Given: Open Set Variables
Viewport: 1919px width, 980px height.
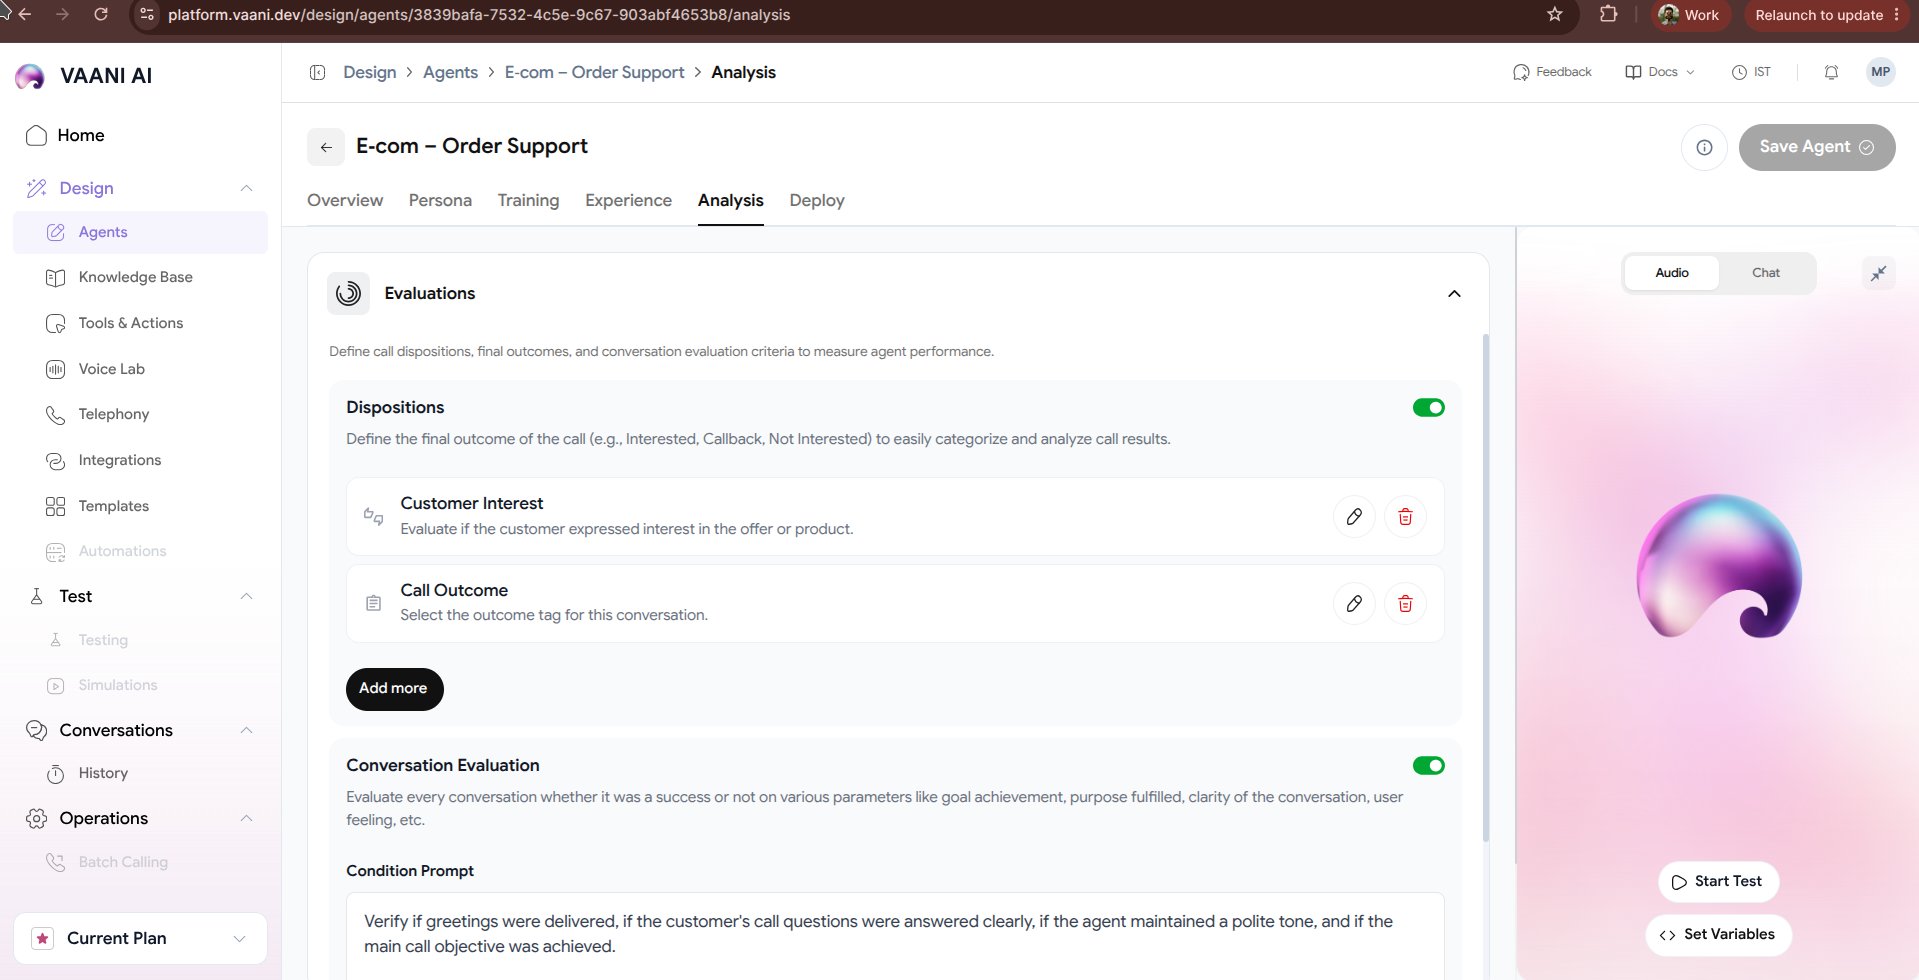Looking at the screenshot, I should tap(1718, 935).
